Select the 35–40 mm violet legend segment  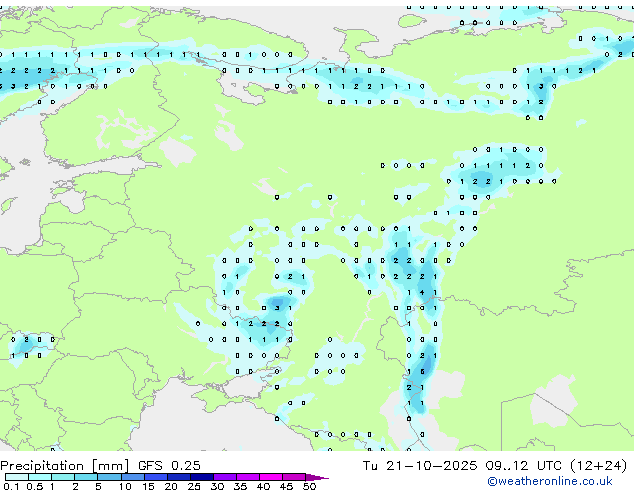point(248,477)
